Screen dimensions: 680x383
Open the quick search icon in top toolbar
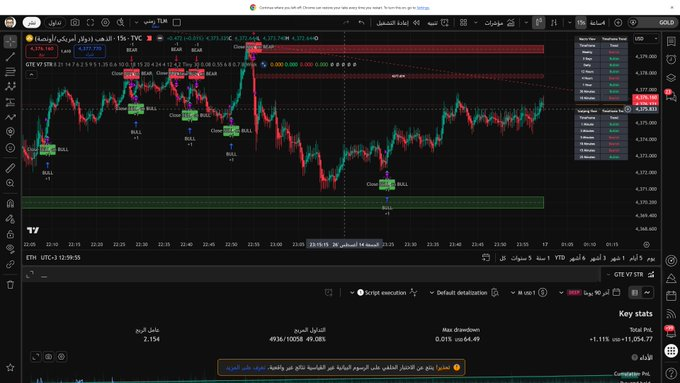click(x=121, y=22)
